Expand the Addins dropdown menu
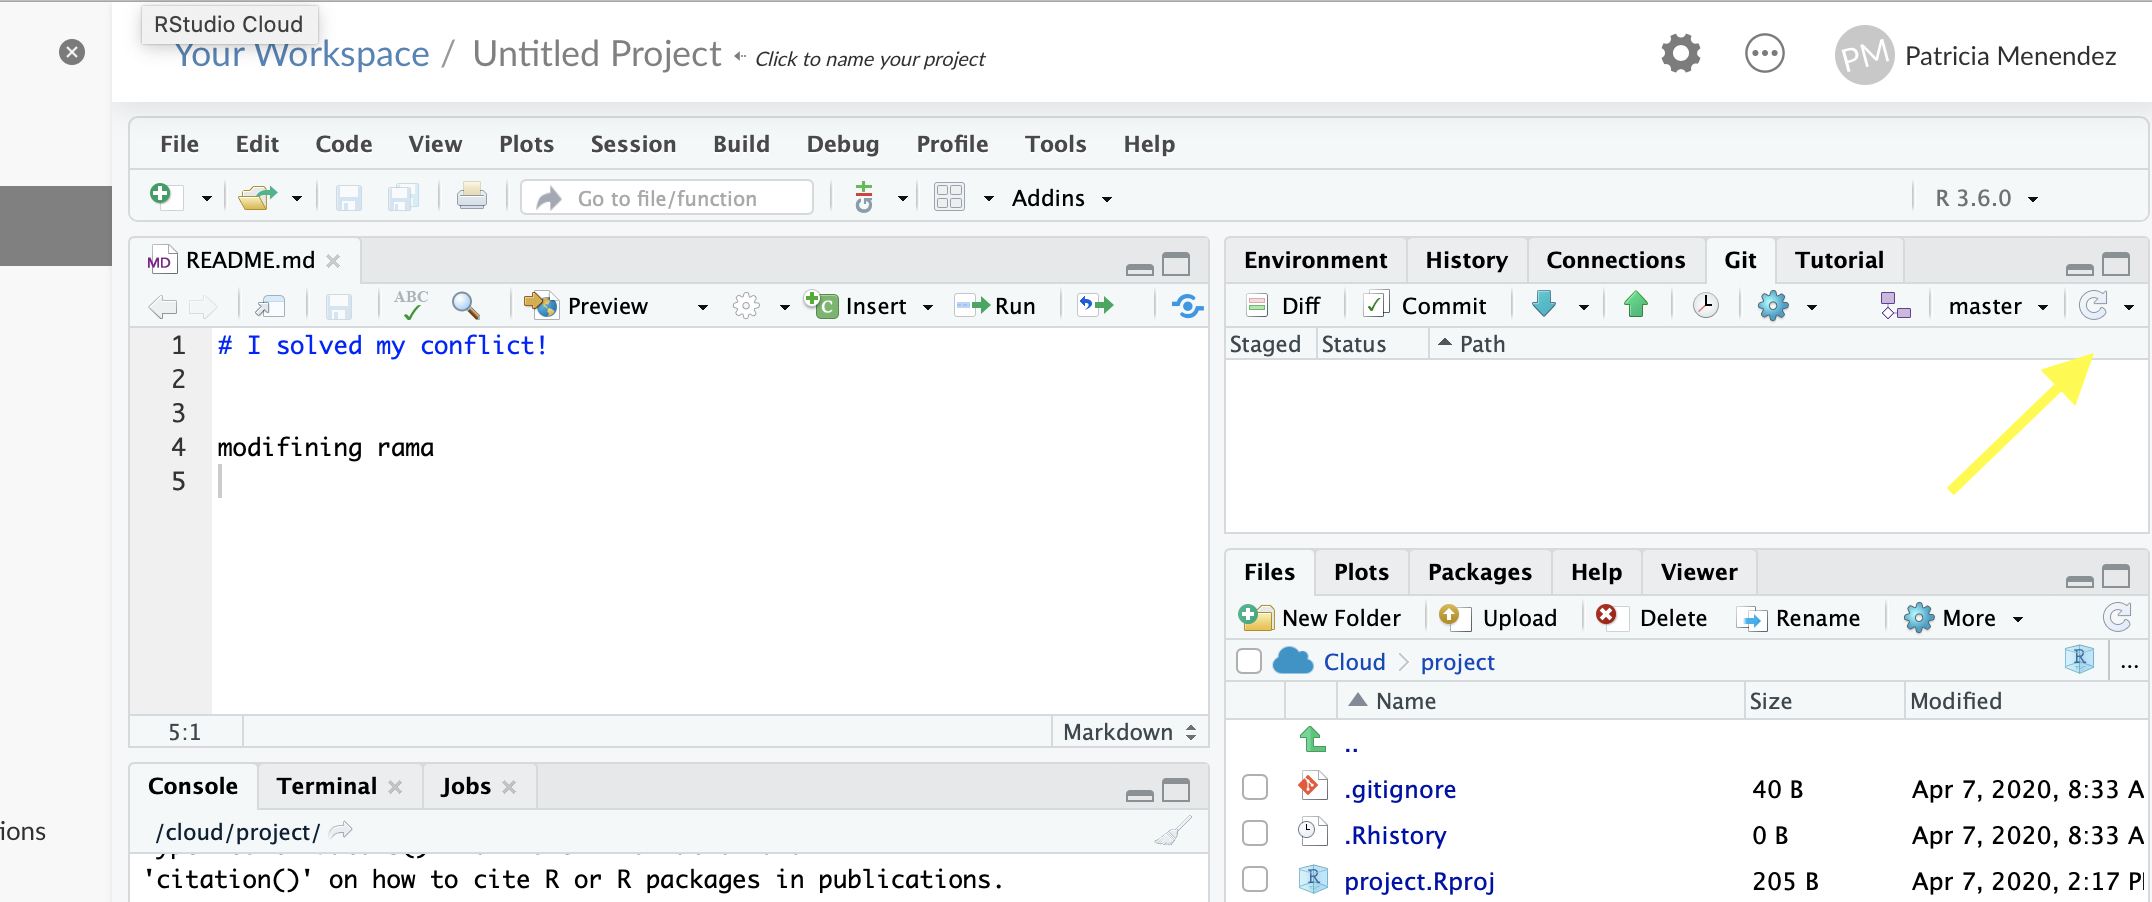Image resolution: width=2152 pixels, height=902 pixels. pyautogui.click(x=1061, y=198)
